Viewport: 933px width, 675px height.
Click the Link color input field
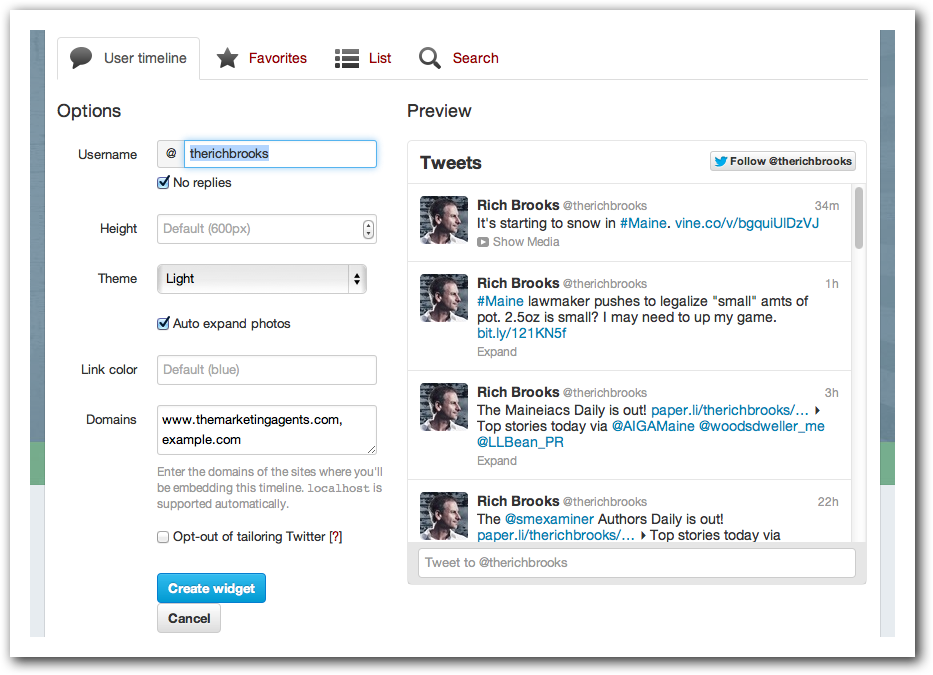tap(267, 370)
